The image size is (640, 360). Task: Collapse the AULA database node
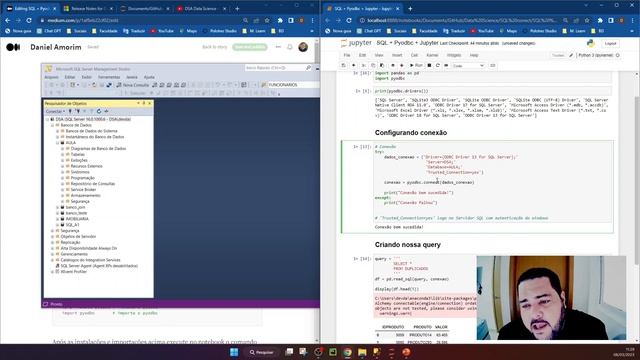58,143
